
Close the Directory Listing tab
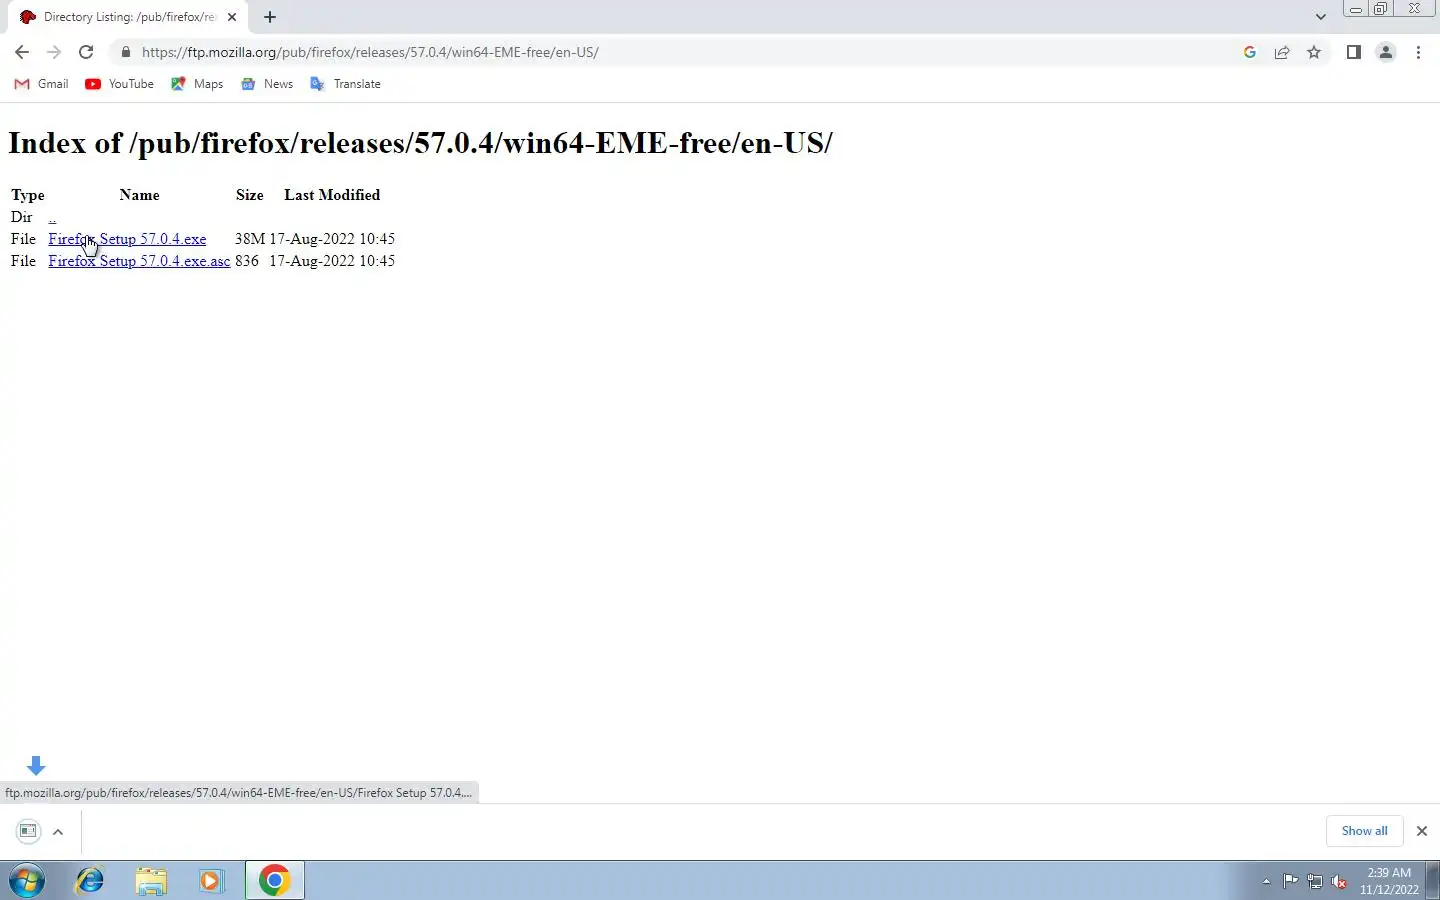[232, 17]
